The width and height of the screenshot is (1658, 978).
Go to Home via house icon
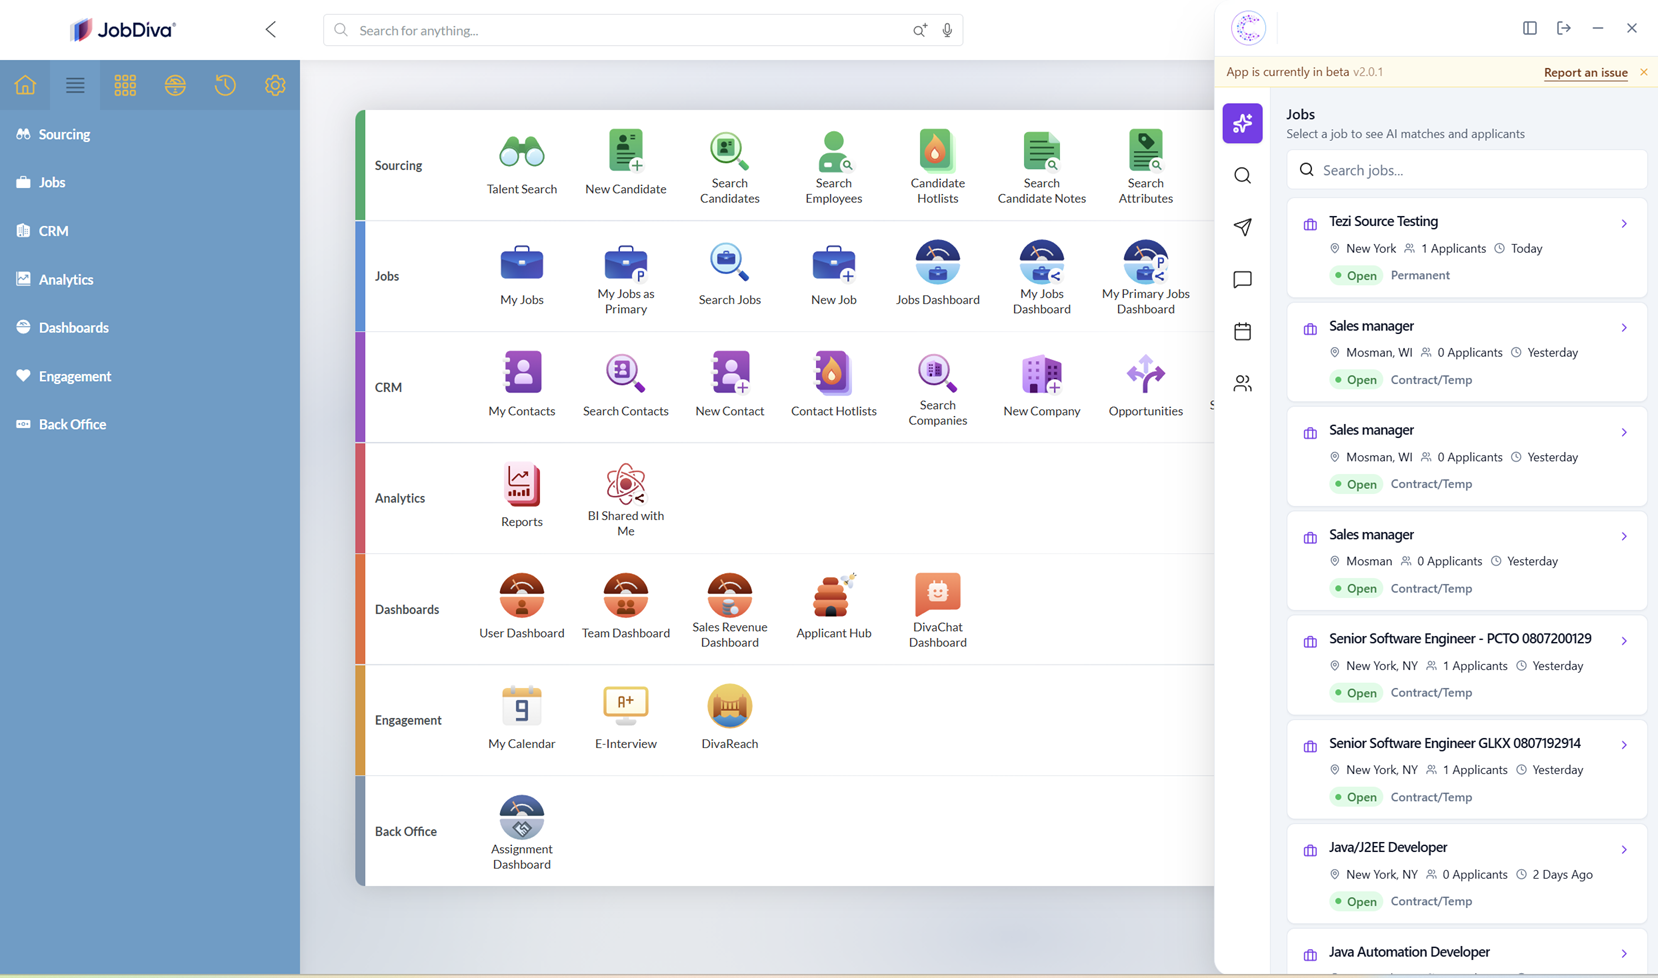[25, 85]
